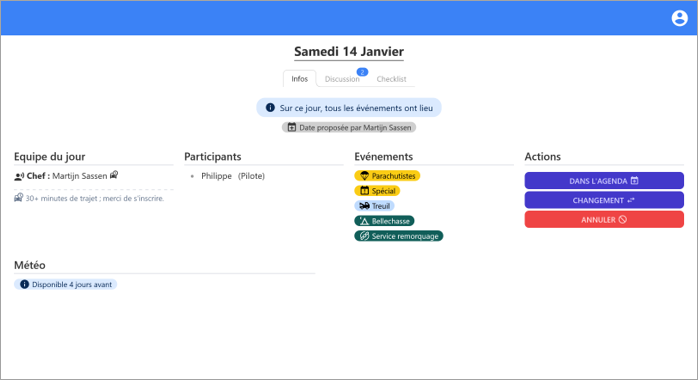Click the calendar-plus icon on Dans l'agenda
The image size is (698, 380).
635,181
